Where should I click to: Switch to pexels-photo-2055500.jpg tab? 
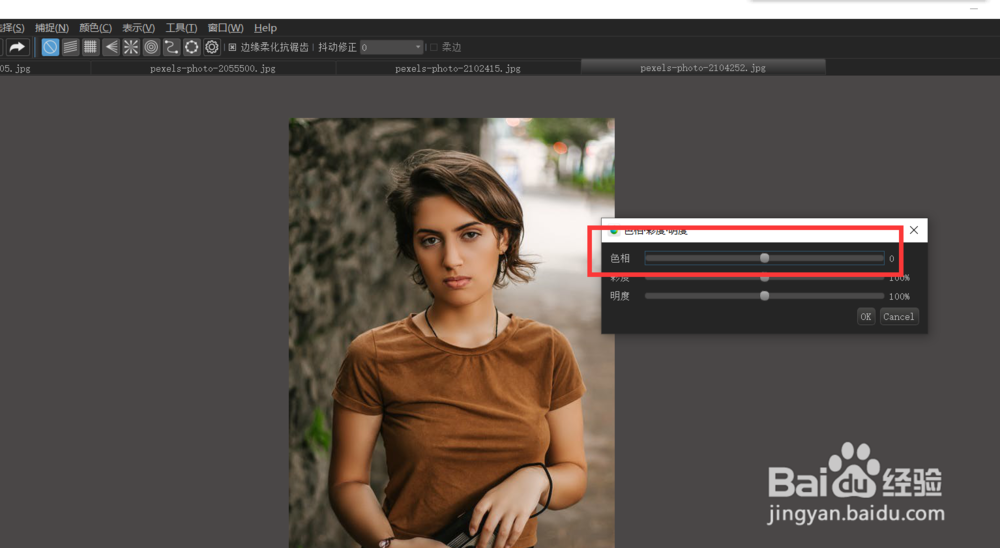(x=213, y=68)
